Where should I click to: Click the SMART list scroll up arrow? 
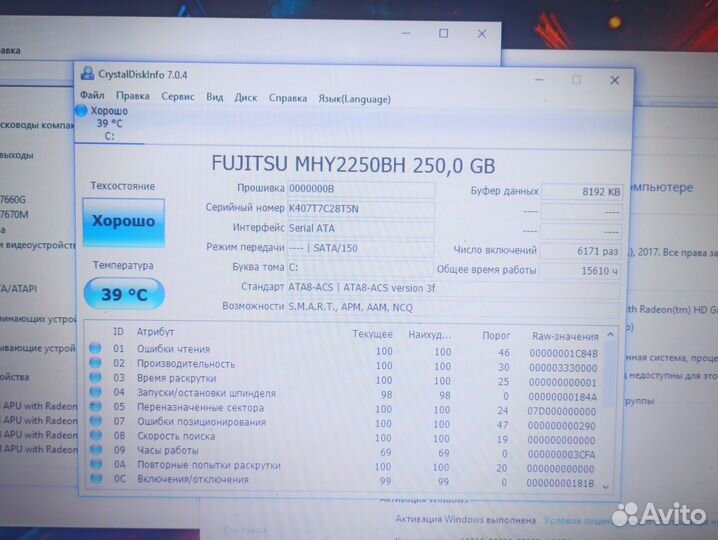(x=610, y=335)
